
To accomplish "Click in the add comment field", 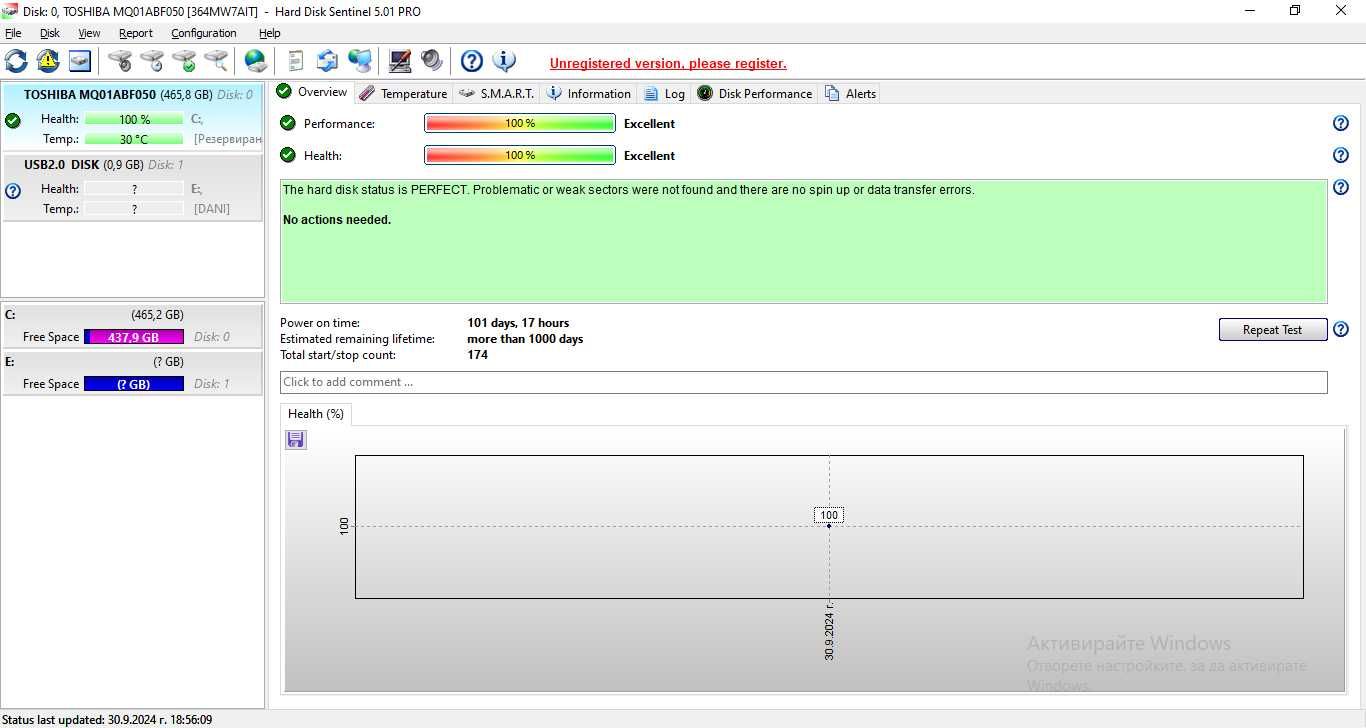I will tap(804, 382).
